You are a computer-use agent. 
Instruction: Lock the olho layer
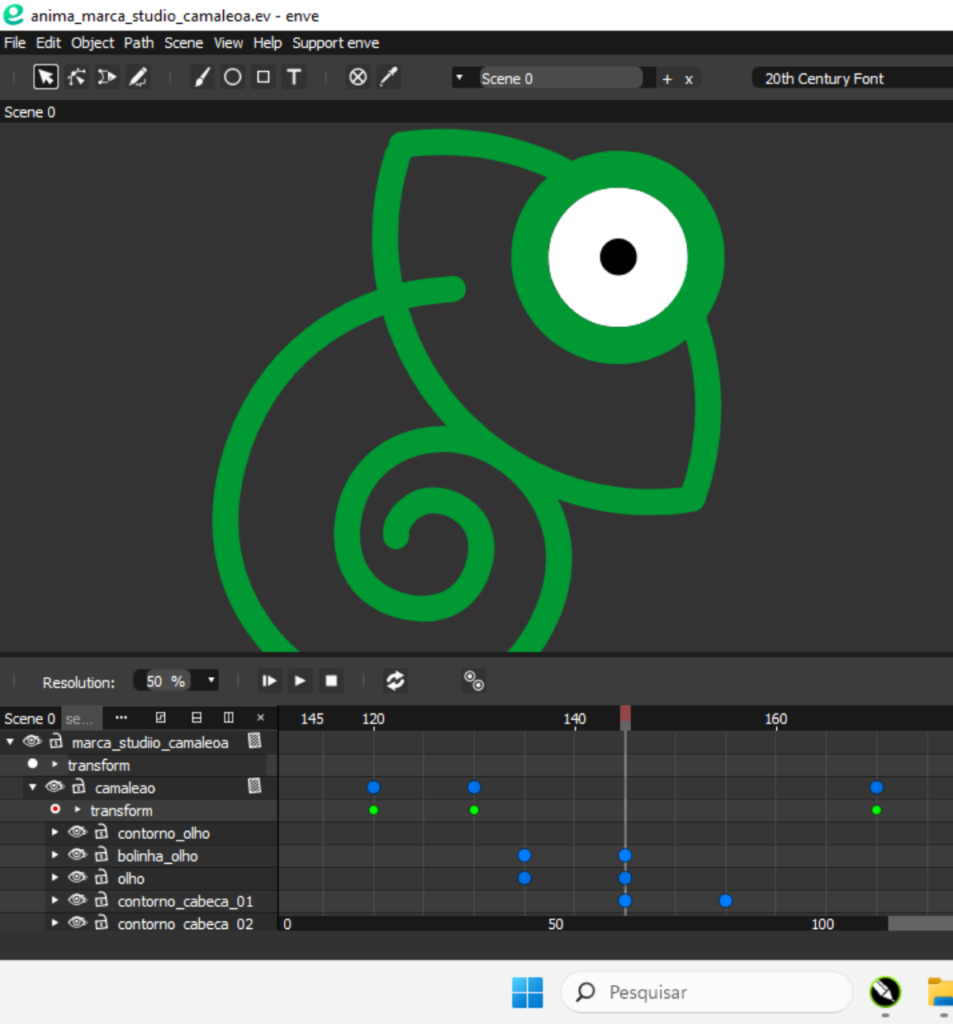(x=101, y=879)
